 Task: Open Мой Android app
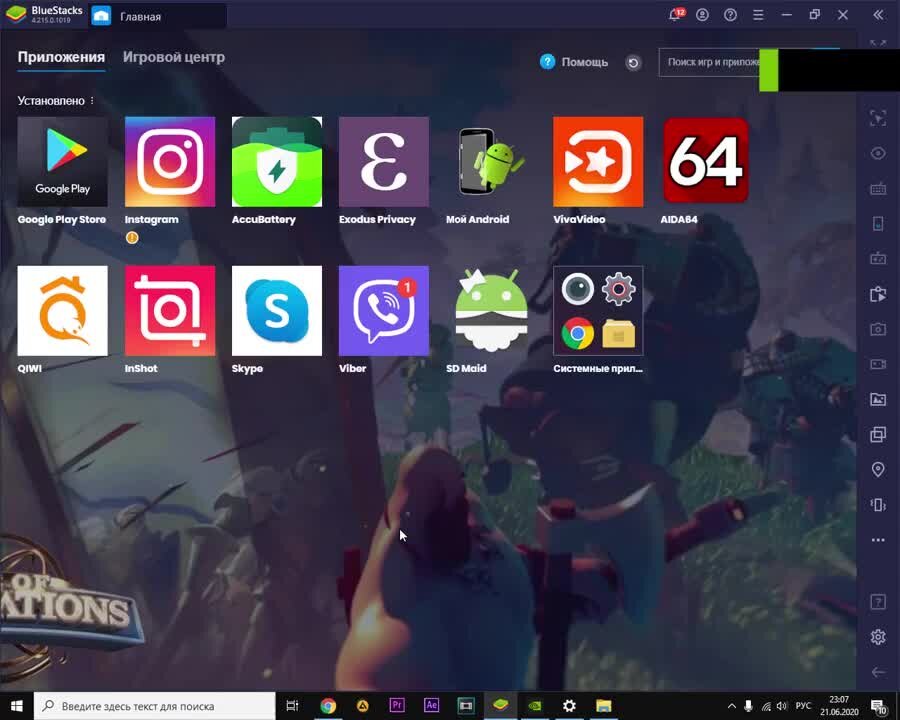491,162
